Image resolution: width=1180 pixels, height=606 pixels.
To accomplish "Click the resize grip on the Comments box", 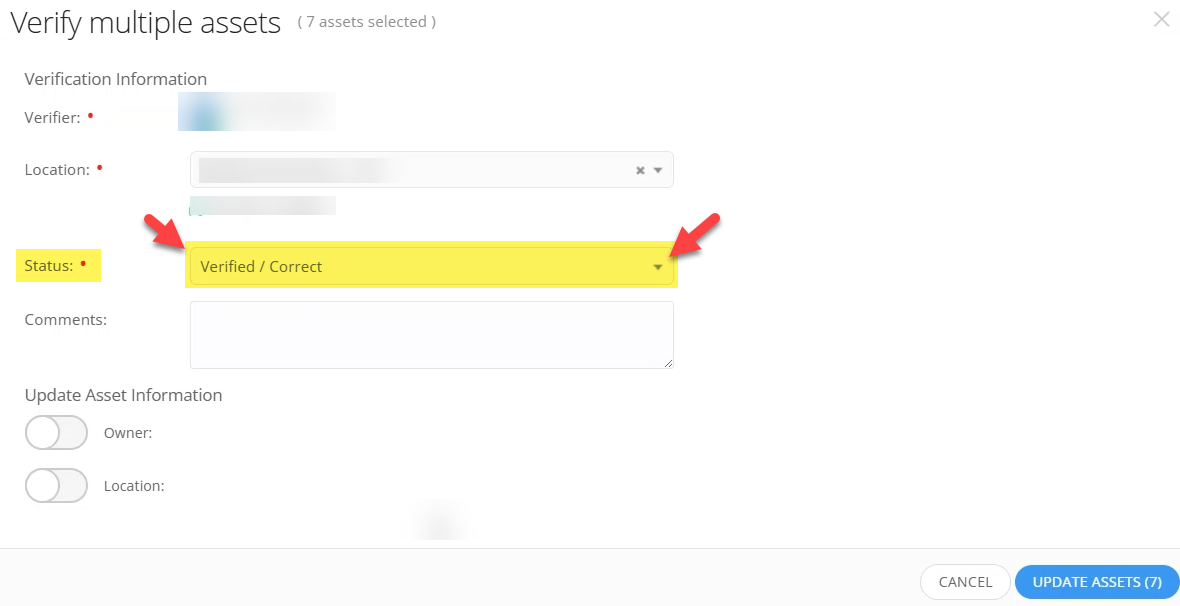I will pos(668,362).
